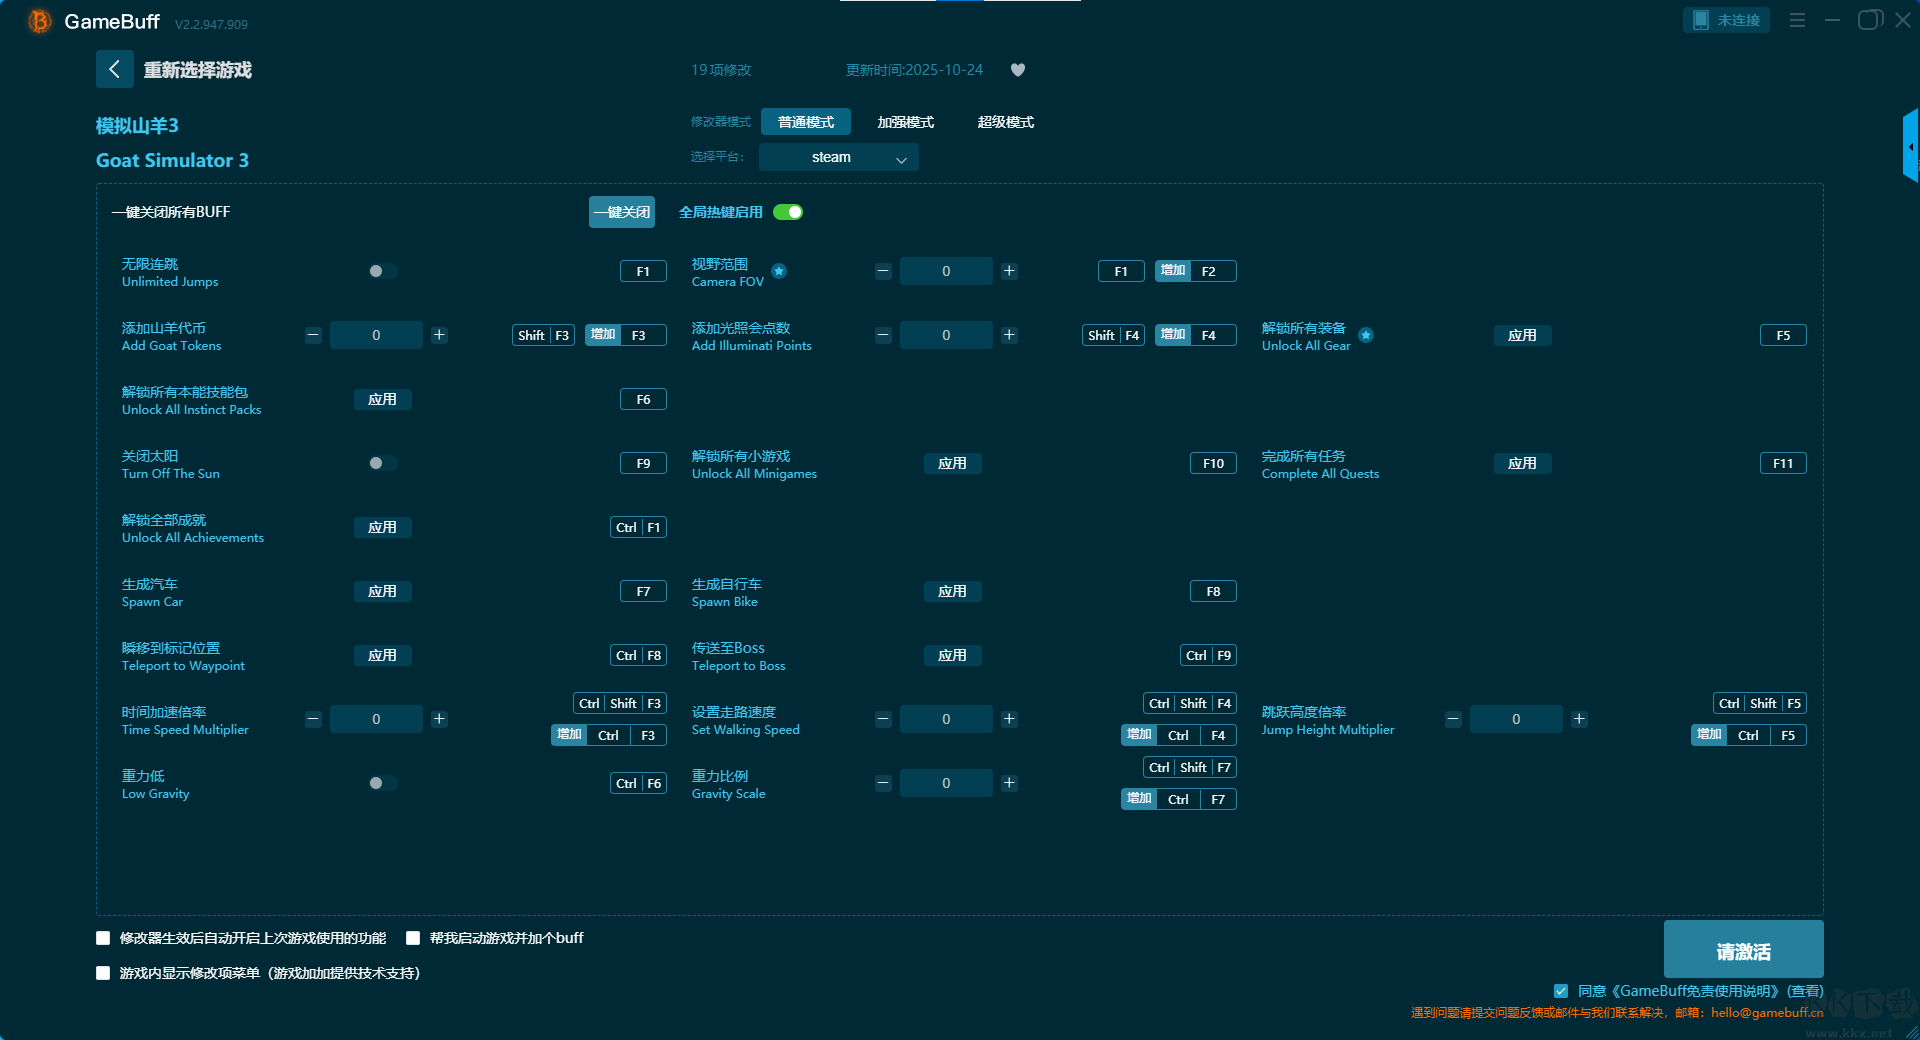Apply Teleport to Boss
Viewport: 1920px width, 1040px height.
pyautogui.click(x=952, y=655)
